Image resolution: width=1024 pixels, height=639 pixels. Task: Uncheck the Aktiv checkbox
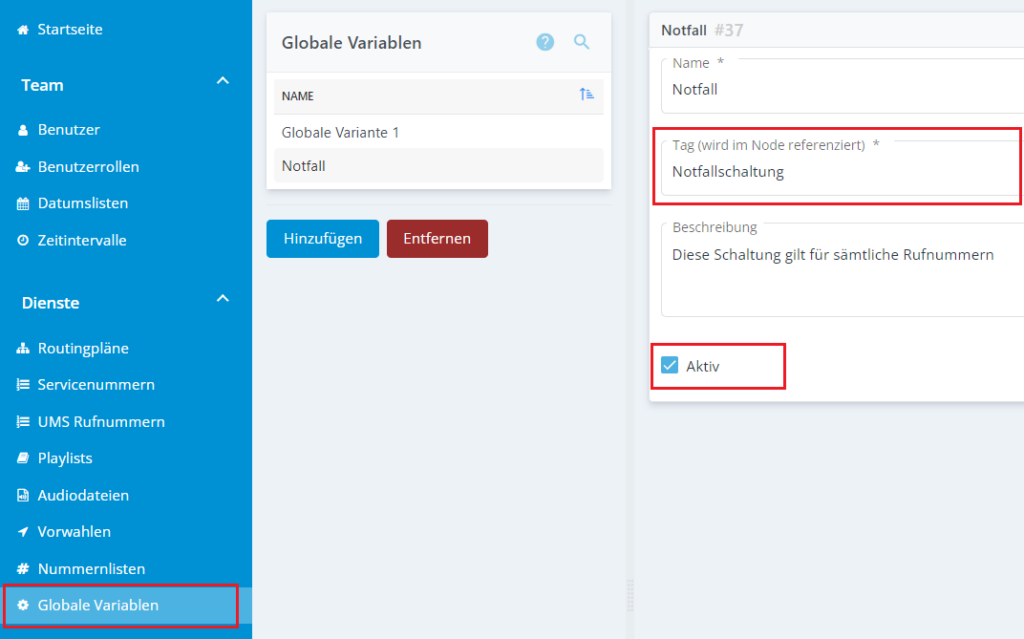click(670, 366)
